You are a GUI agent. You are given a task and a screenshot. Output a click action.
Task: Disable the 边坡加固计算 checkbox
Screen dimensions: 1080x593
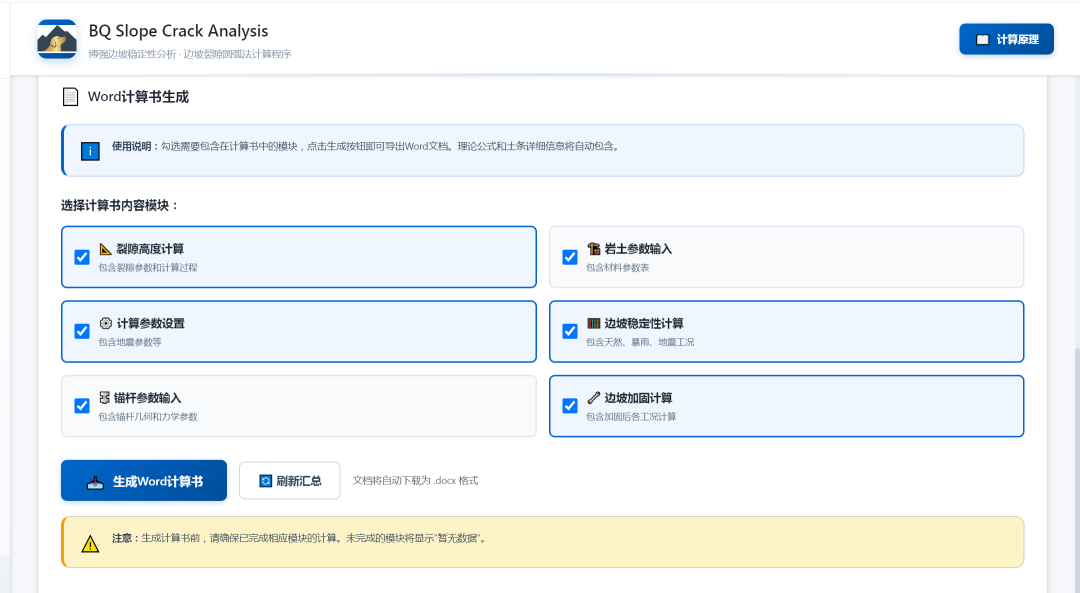tap(570, 406)
